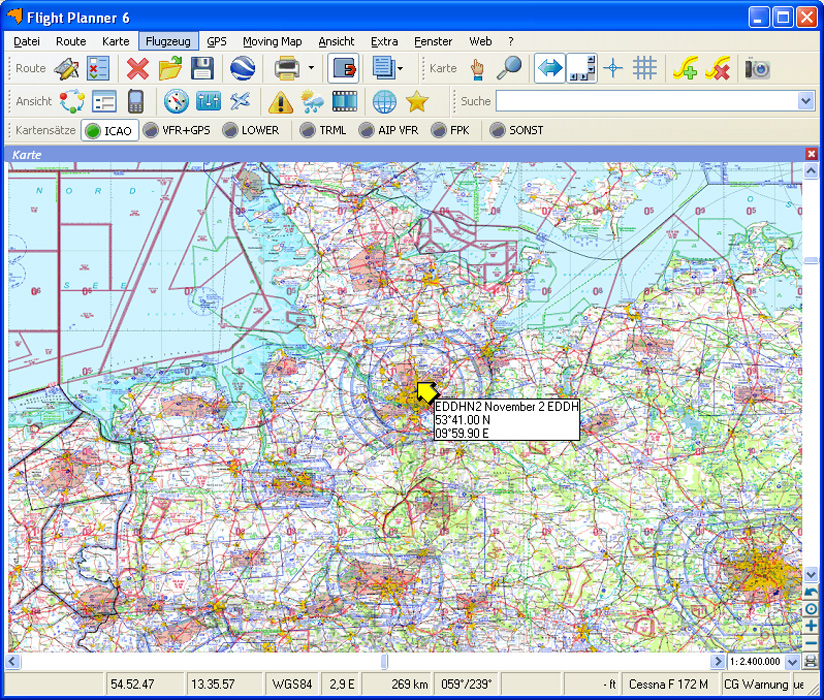Screen dimensions: 824x700
Task: Open the Route menu
Action: pyautogui.click(x=71, y=42)
